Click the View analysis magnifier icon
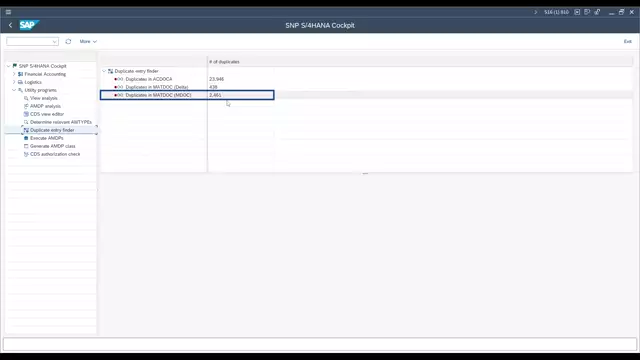This screenshot has height=360, width=640. point(26,98)
